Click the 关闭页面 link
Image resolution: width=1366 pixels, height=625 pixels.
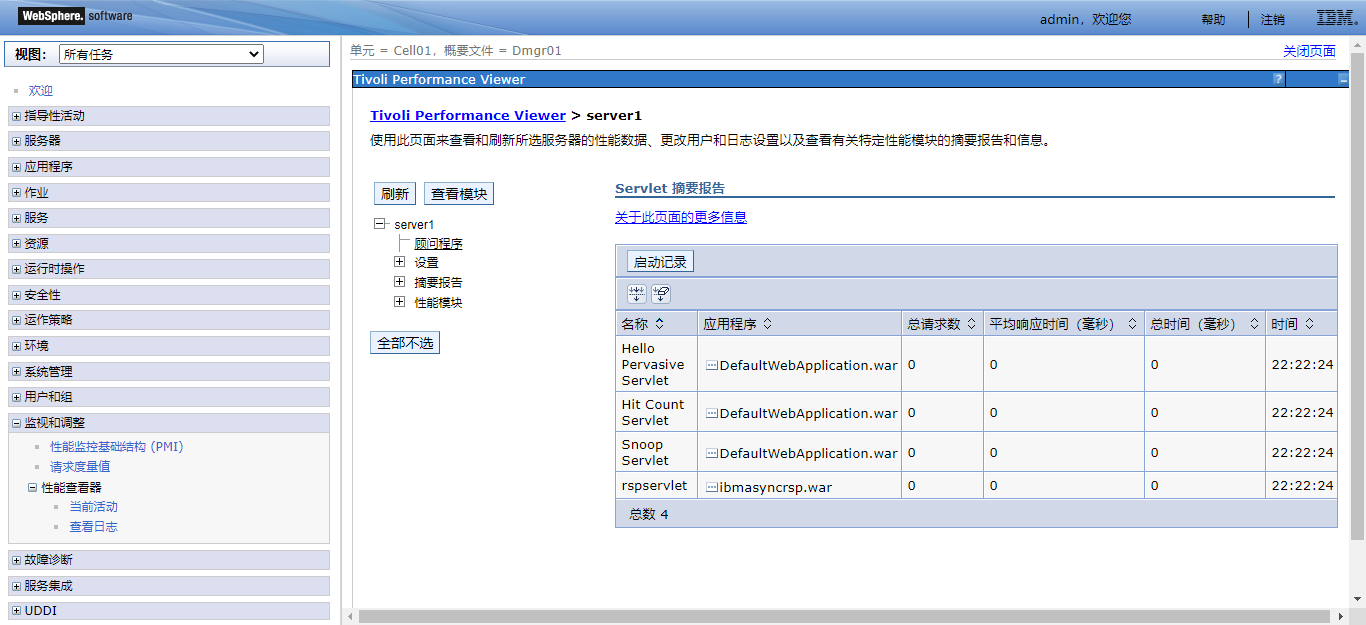click(1309, 51)
